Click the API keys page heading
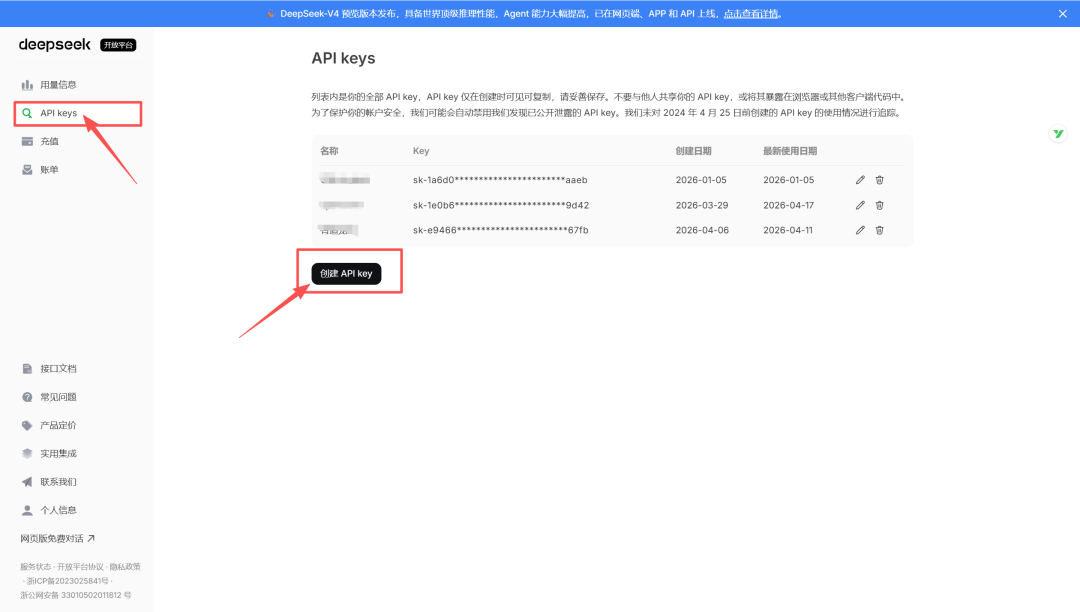1080x612 pixels. (343, 58)
